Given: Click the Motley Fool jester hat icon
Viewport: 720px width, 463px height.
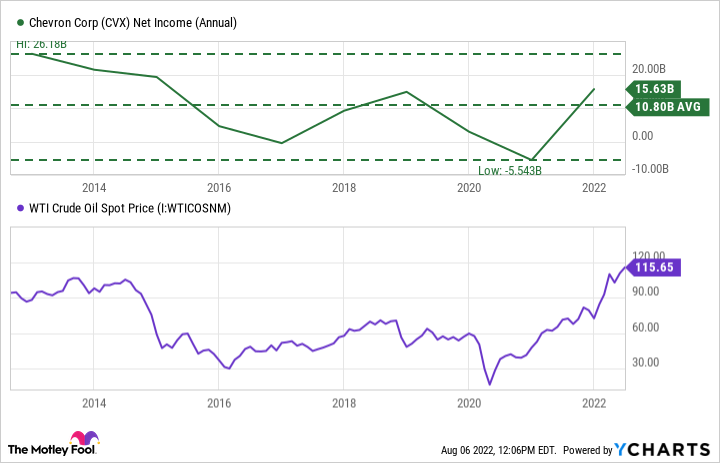Looking at the screenshot, I should pos(81,441).
